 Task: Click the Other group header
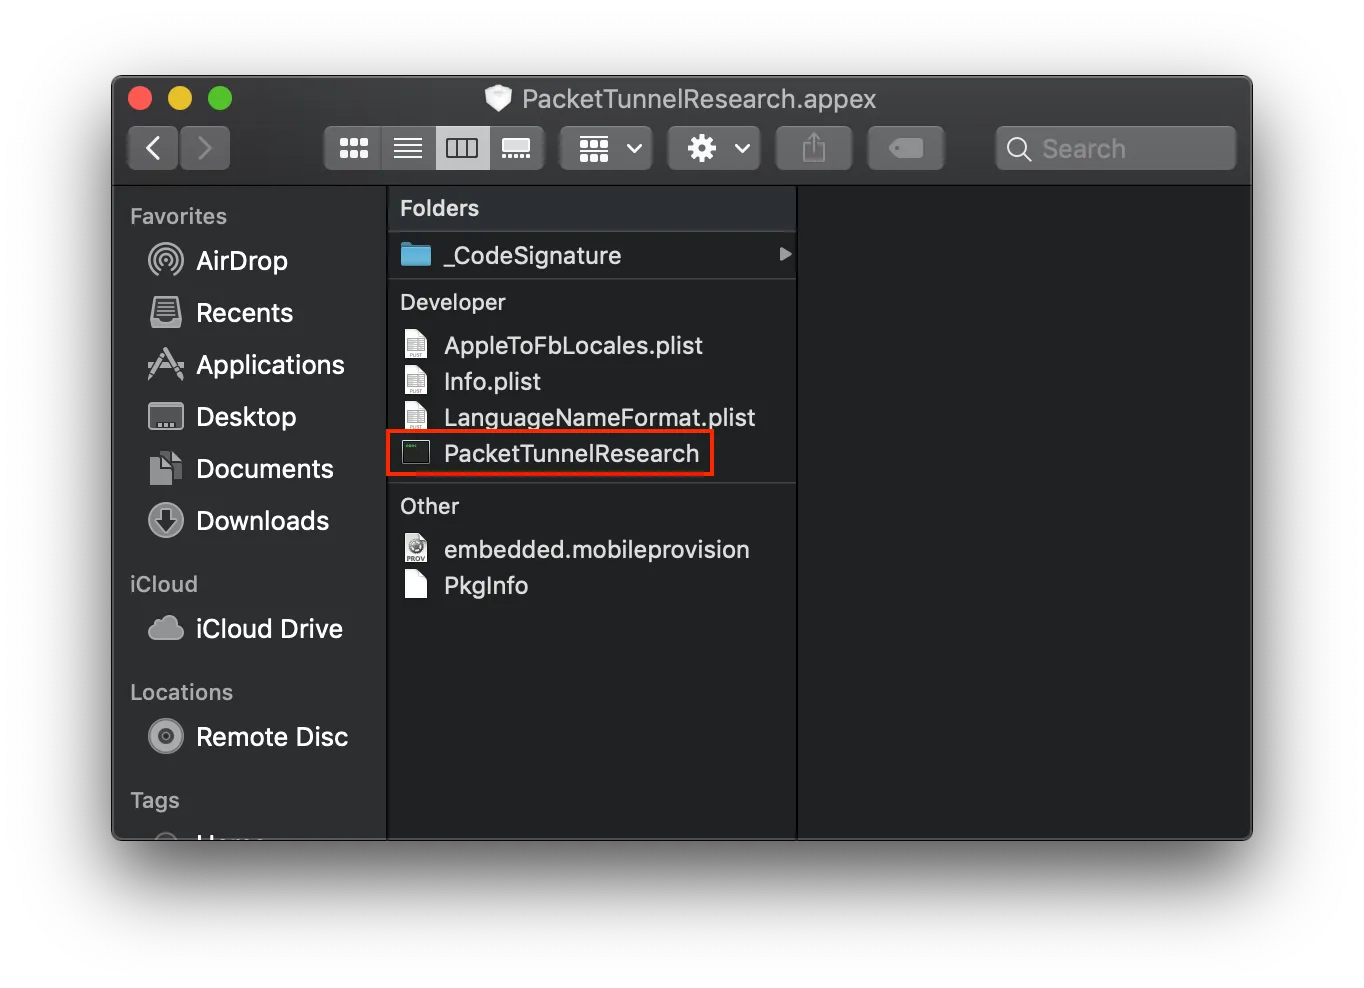[x=430, y=506]
